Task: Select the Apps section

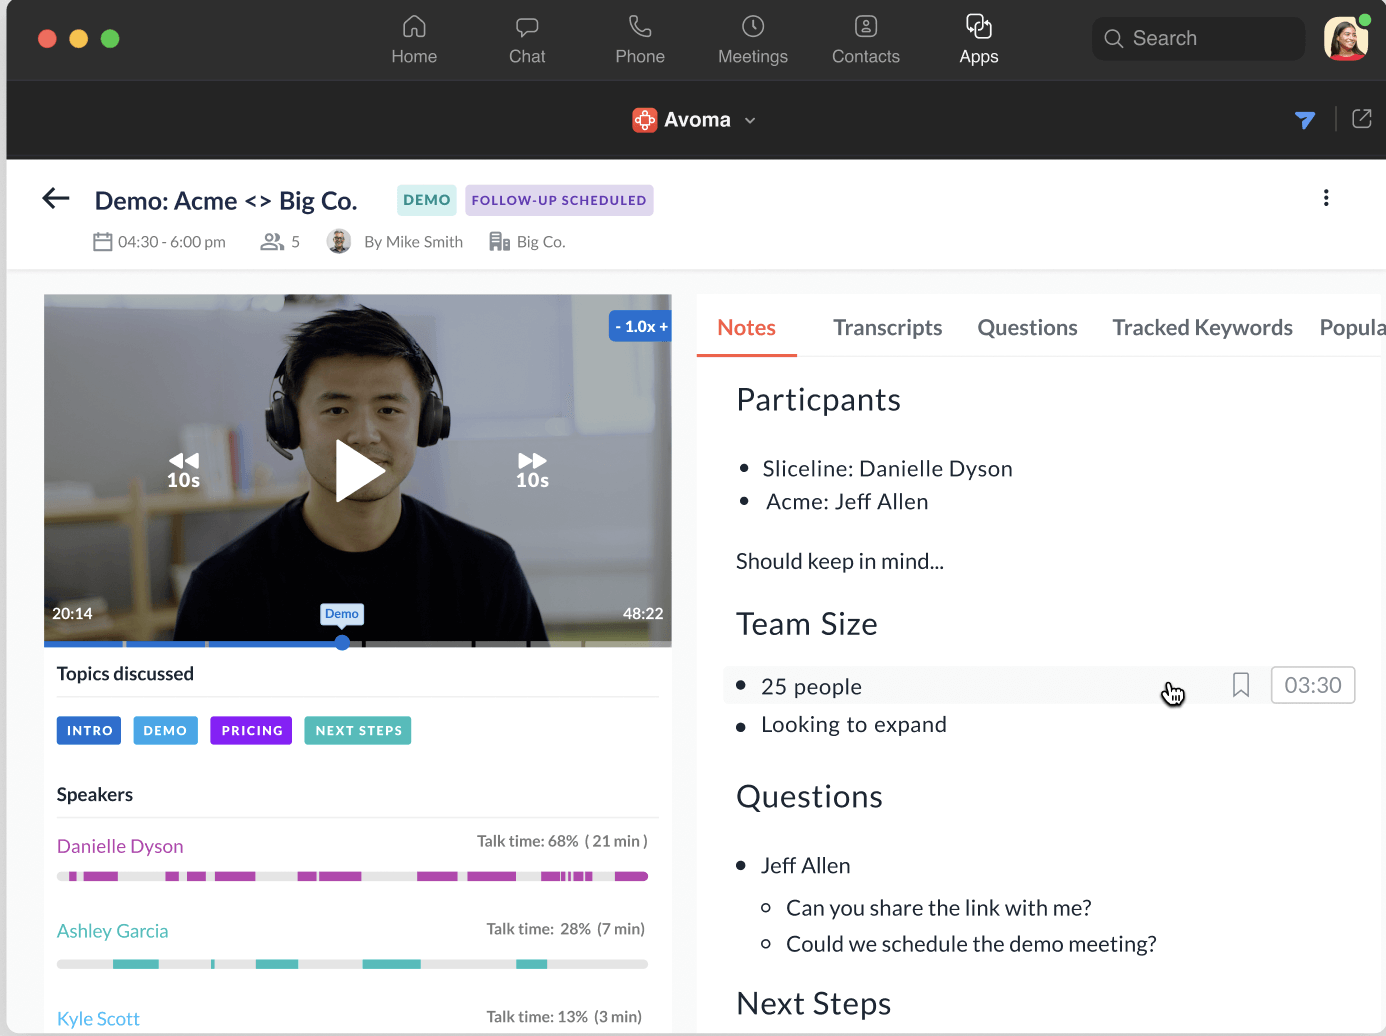Action: tap(979, 40)
